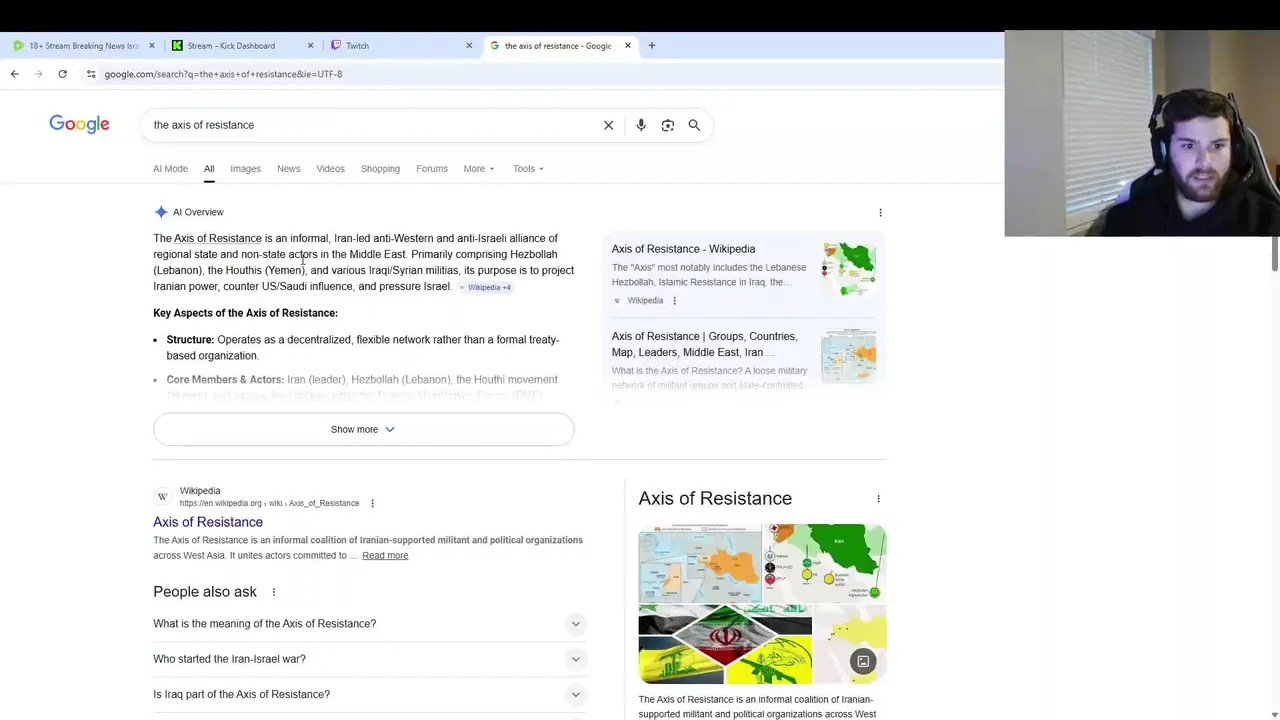Image resolution: width=1280 pixels, height=720 pixels.
Task: Open the Tools dropdown
Action: [x=528, y=168]
